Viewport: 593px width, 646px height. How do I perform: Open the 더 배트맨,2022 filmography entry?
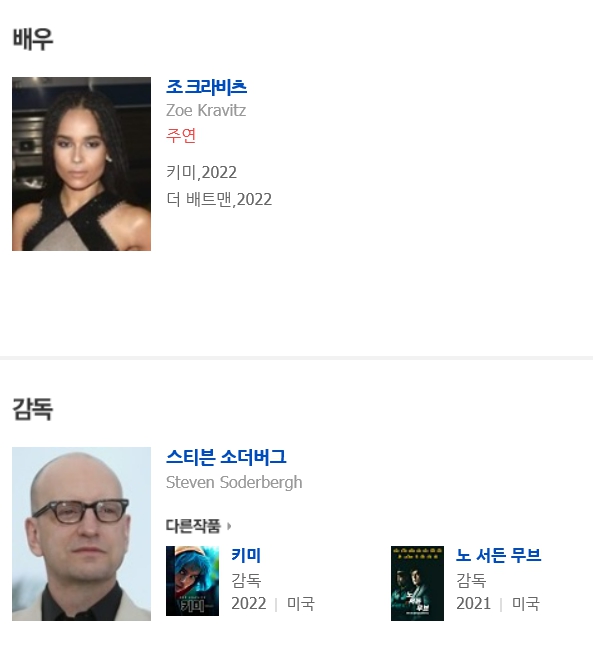(219, 199)
